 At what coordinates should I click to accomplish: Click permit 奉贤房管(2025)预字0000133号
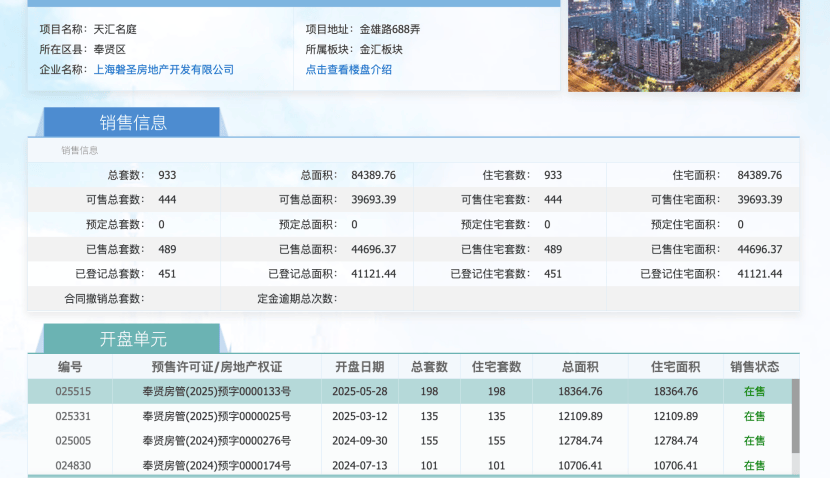pos(217,392)
